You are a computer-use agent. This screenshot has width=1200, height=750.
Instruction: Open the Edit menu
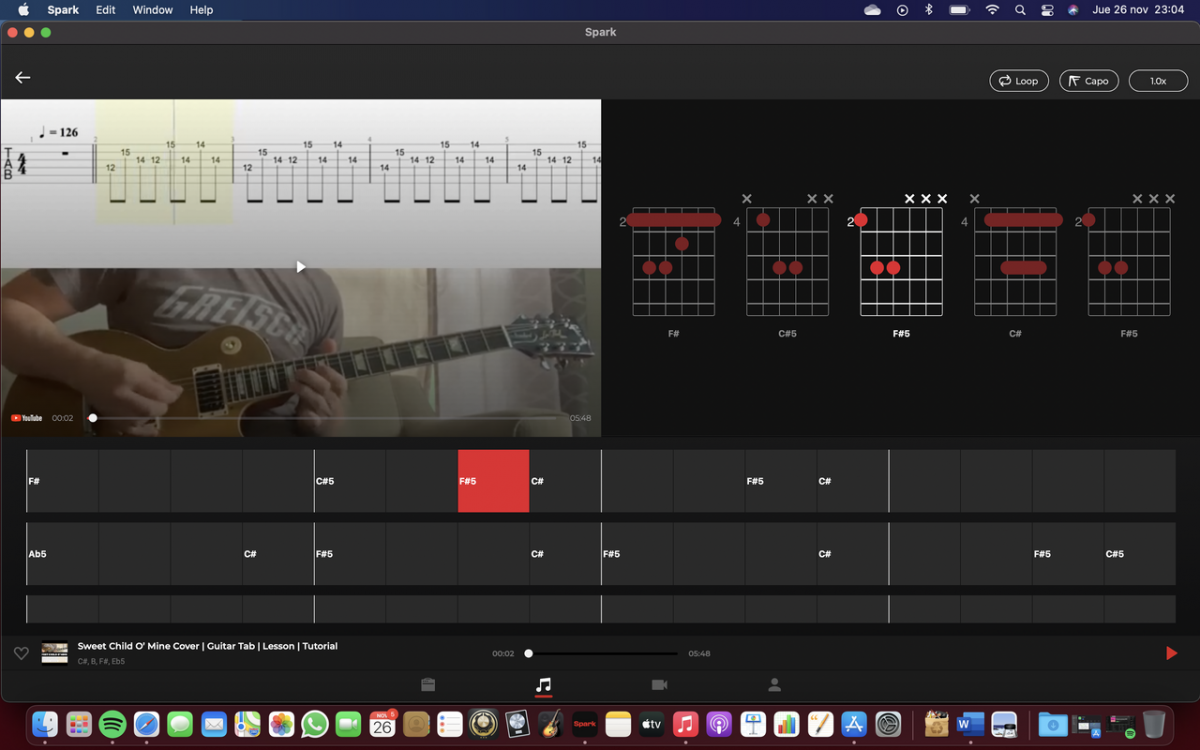coord(105,10)
